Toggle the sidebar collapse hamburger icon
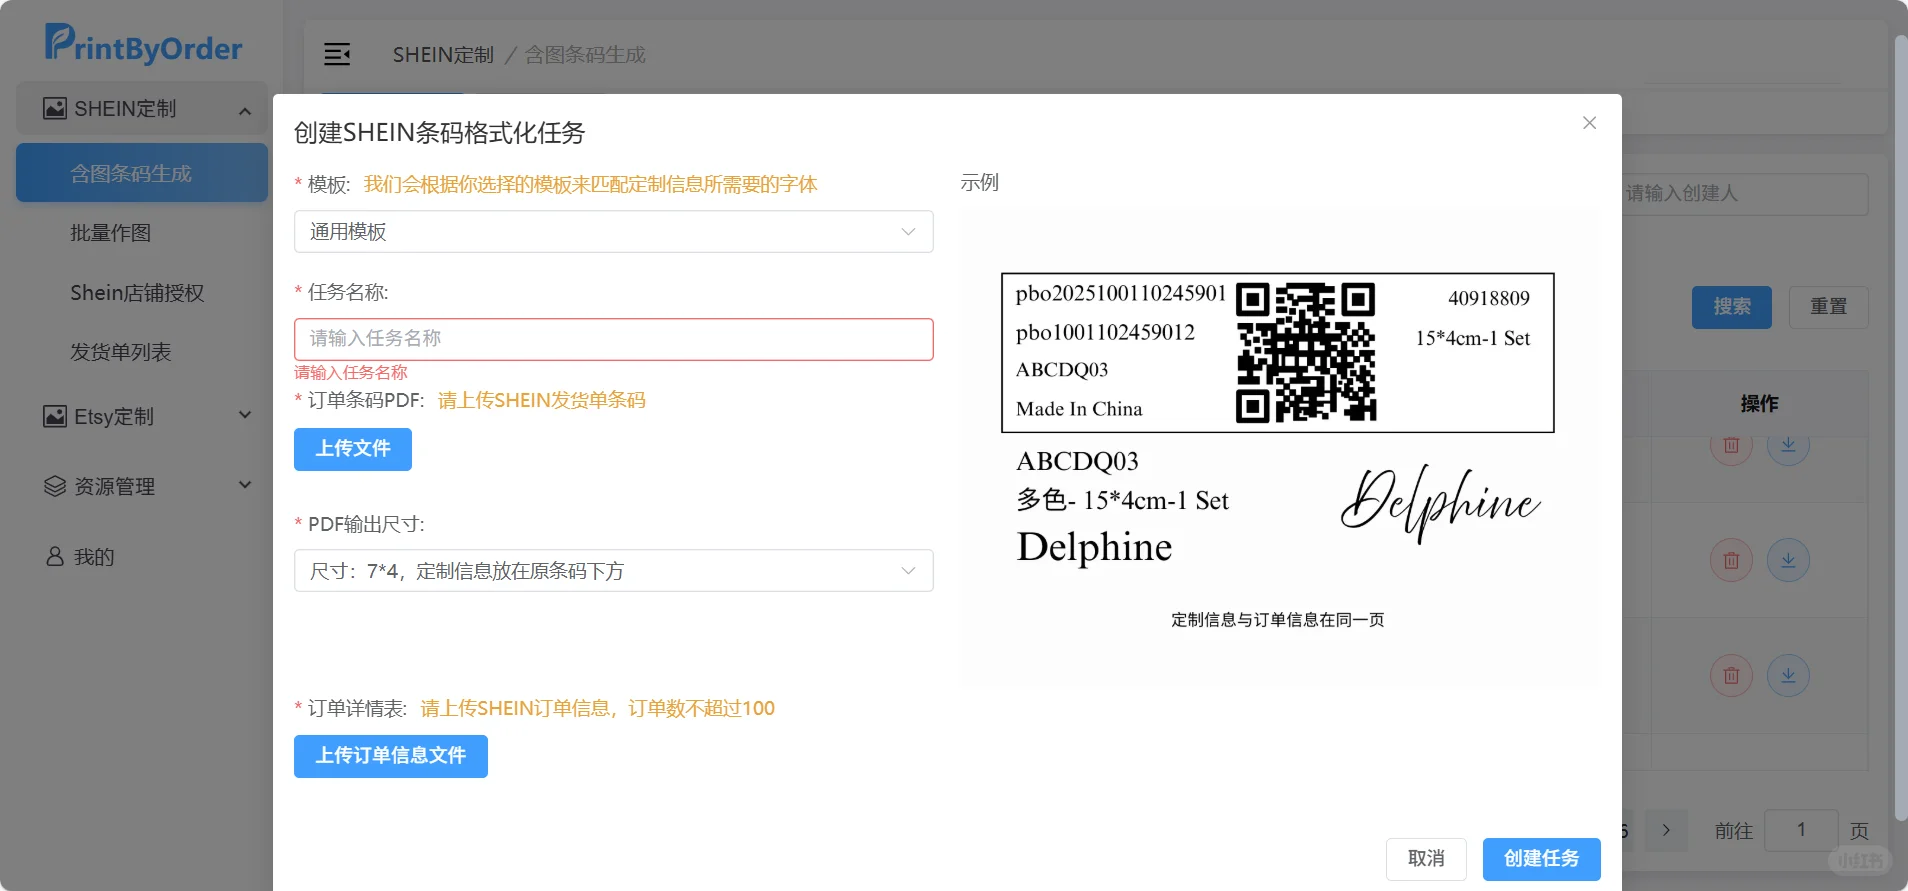1908x891 pixels. point(337,54)
